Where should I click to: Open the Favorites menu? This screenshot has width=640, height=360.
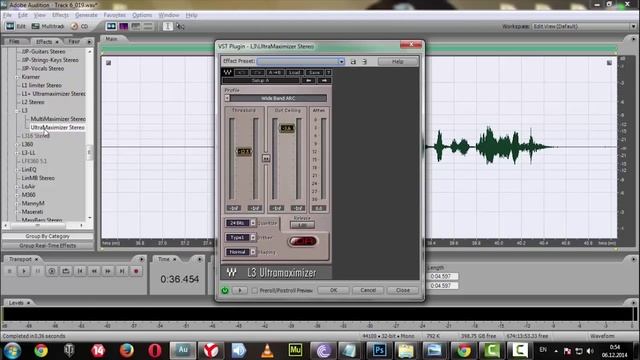point(115,15)
